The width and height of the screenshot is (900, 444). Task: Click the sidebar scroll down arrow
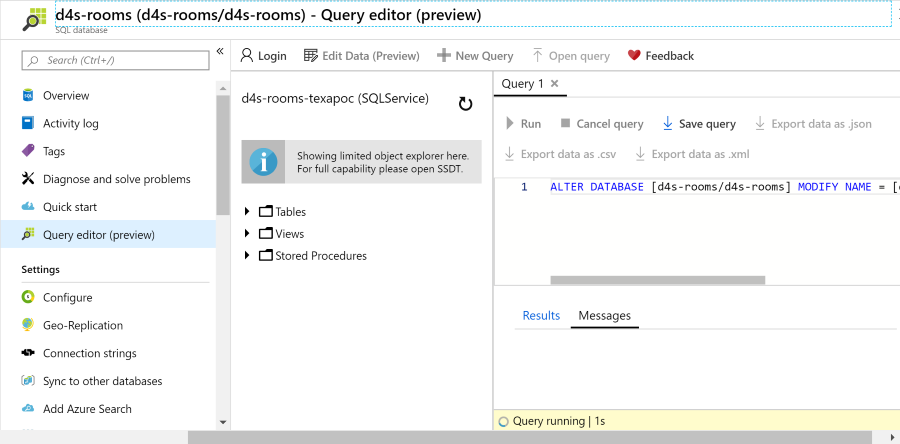[223, 423]
